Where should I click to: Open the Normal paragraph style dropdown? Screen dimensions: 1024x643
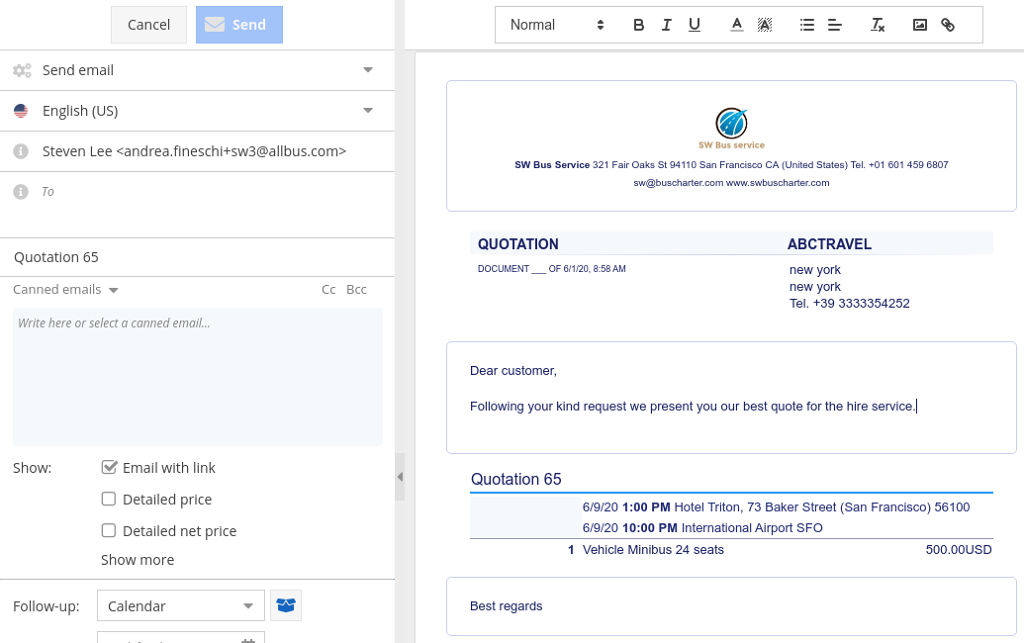(x=557, y=25)
